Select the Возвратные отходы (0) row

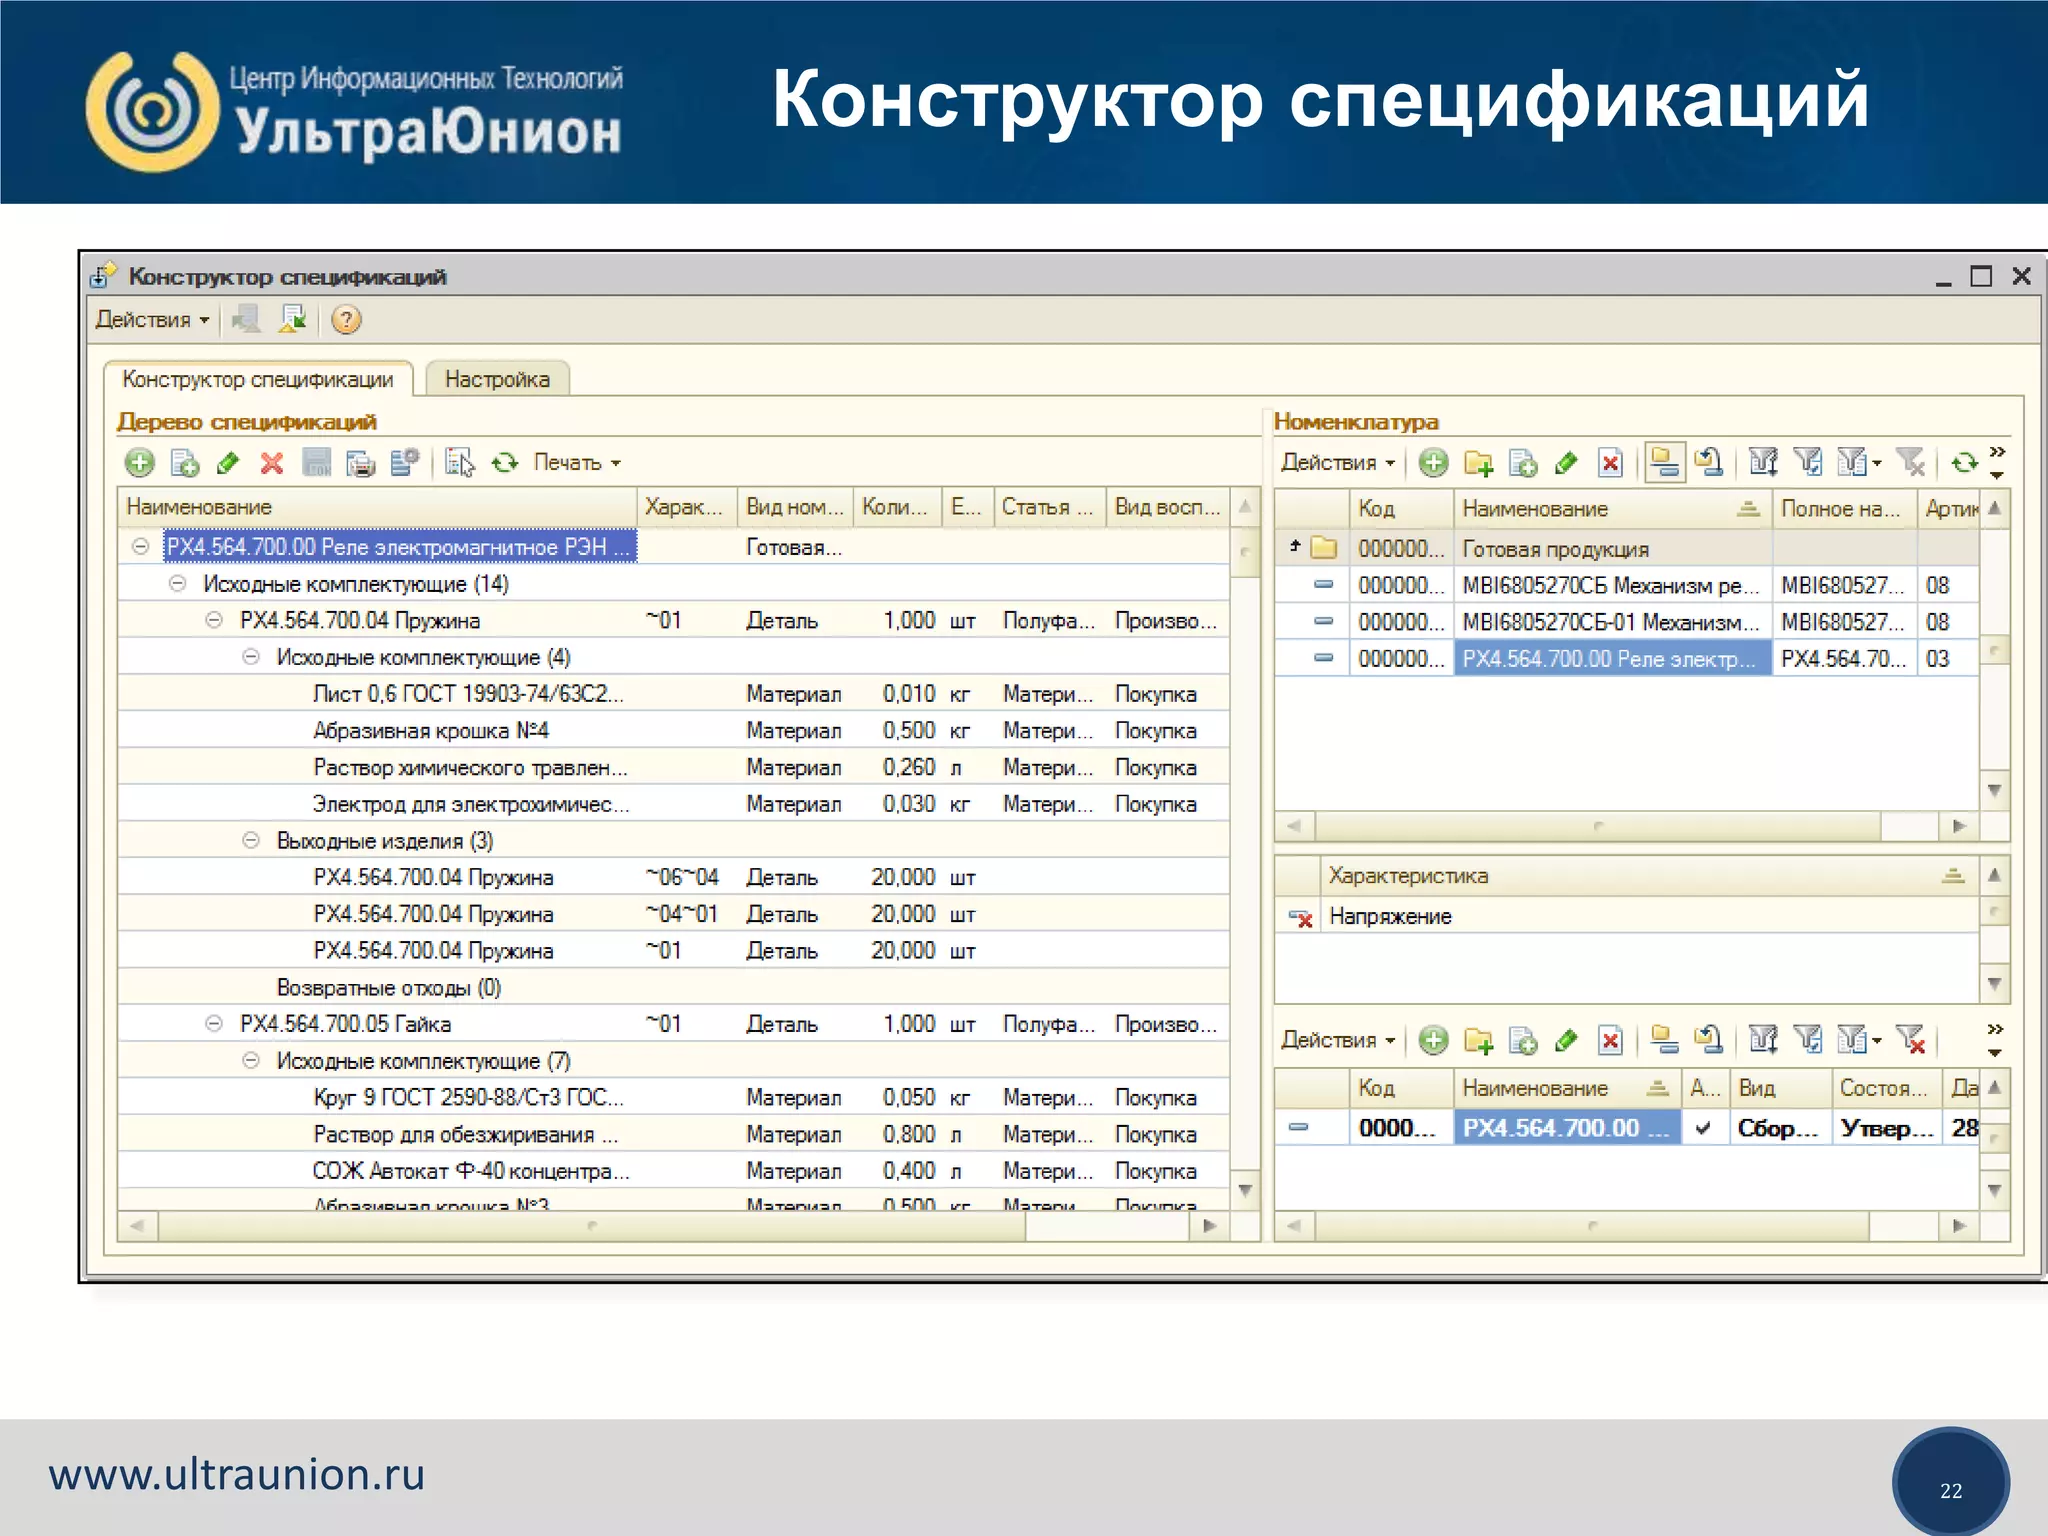point(673,988)
